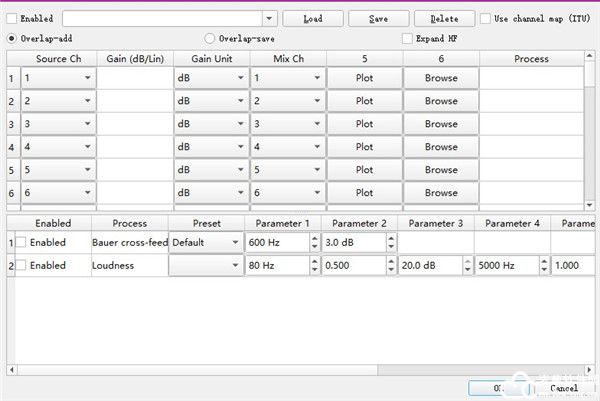The image size is (600, 401).
Task: Enable the Loudness process checkbox
Action: point(21,266)
